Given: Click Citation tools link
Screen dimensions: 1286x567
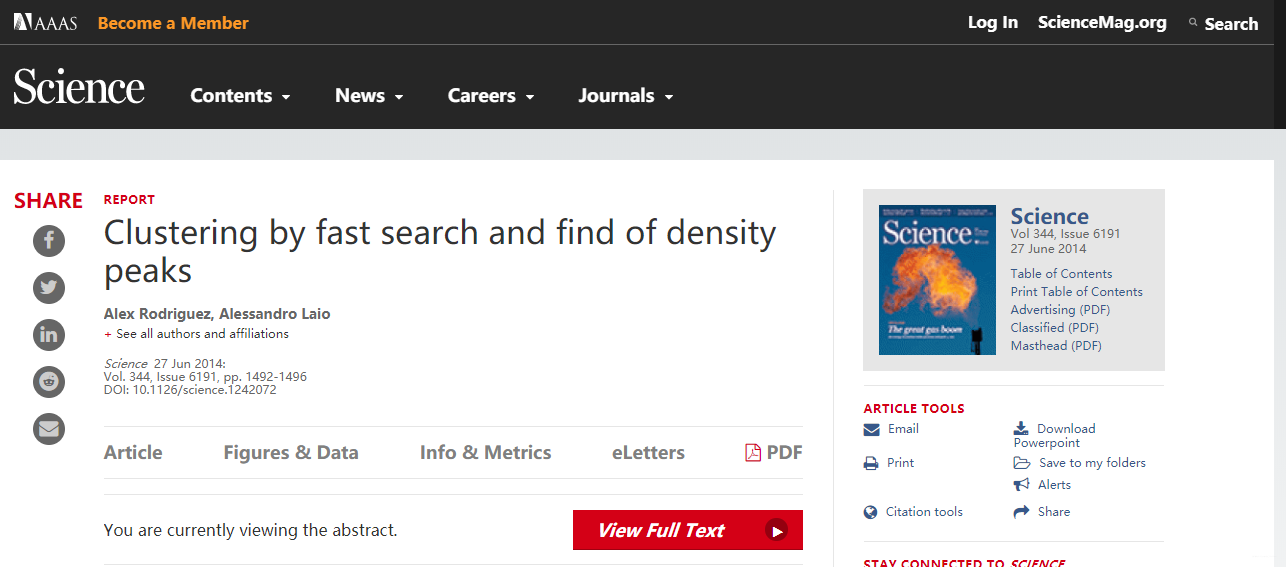Looking at the screenshot, I should (924, 512).
